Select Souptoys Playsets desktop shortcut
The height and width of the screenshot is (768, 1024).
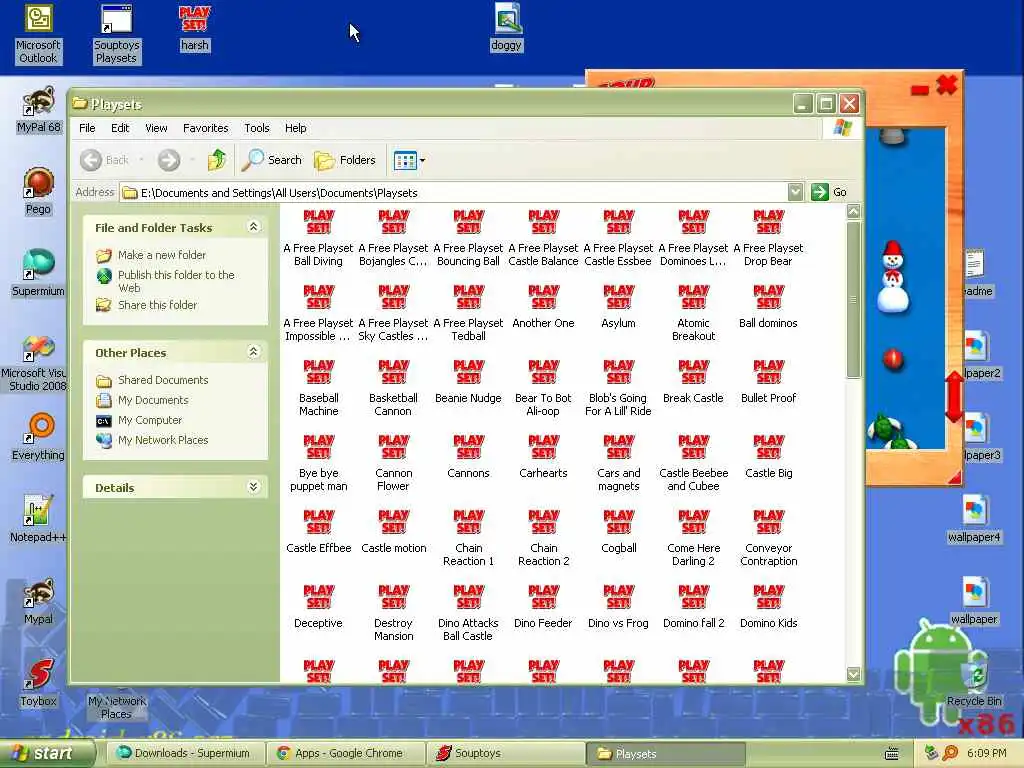tap(116, 34)
